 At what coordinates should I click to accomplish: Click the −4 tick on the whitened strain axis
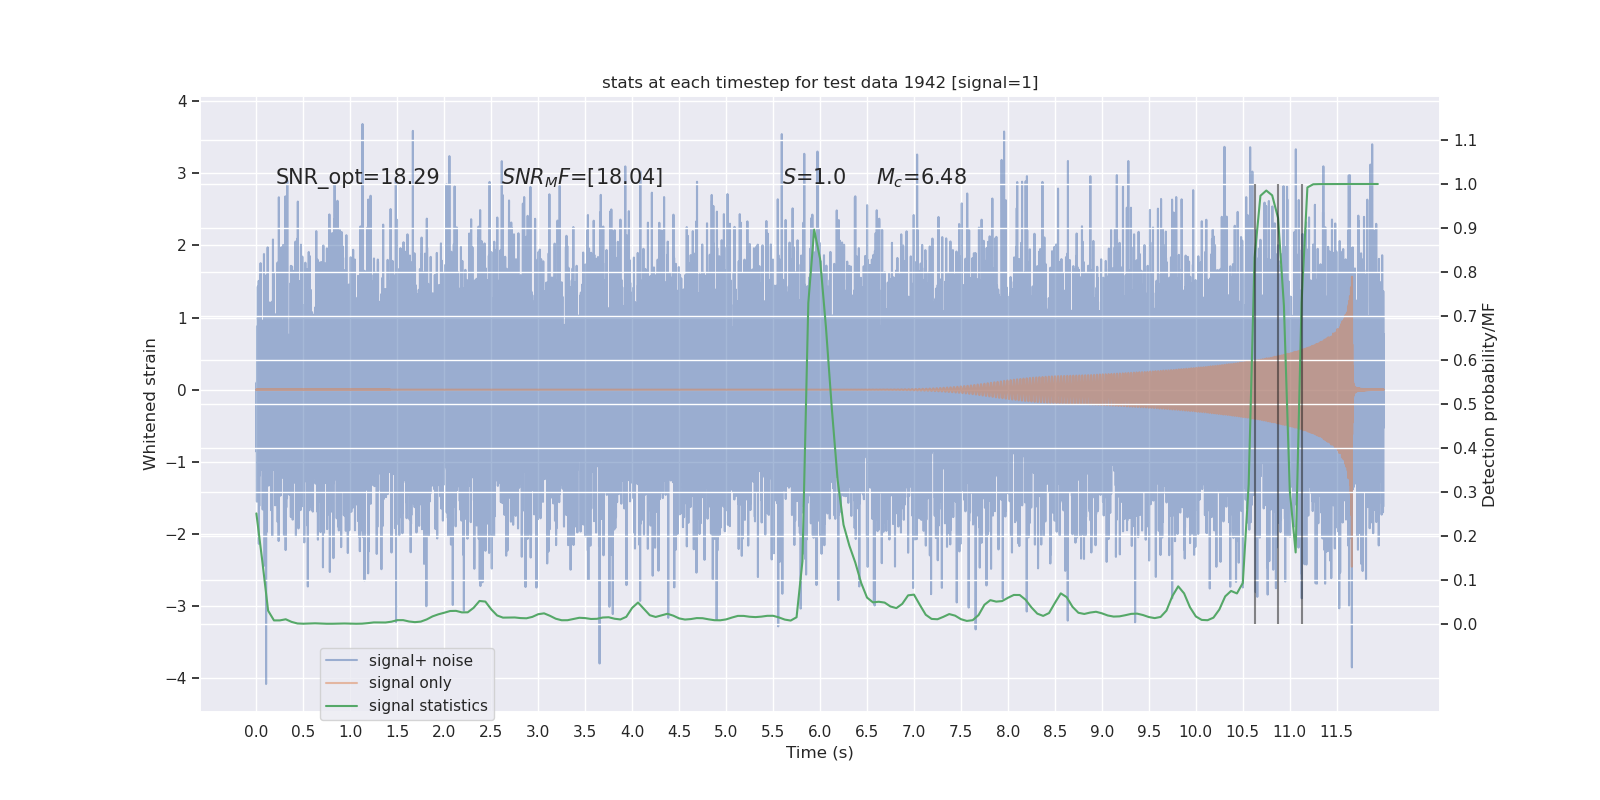click(x=176, y=678)
